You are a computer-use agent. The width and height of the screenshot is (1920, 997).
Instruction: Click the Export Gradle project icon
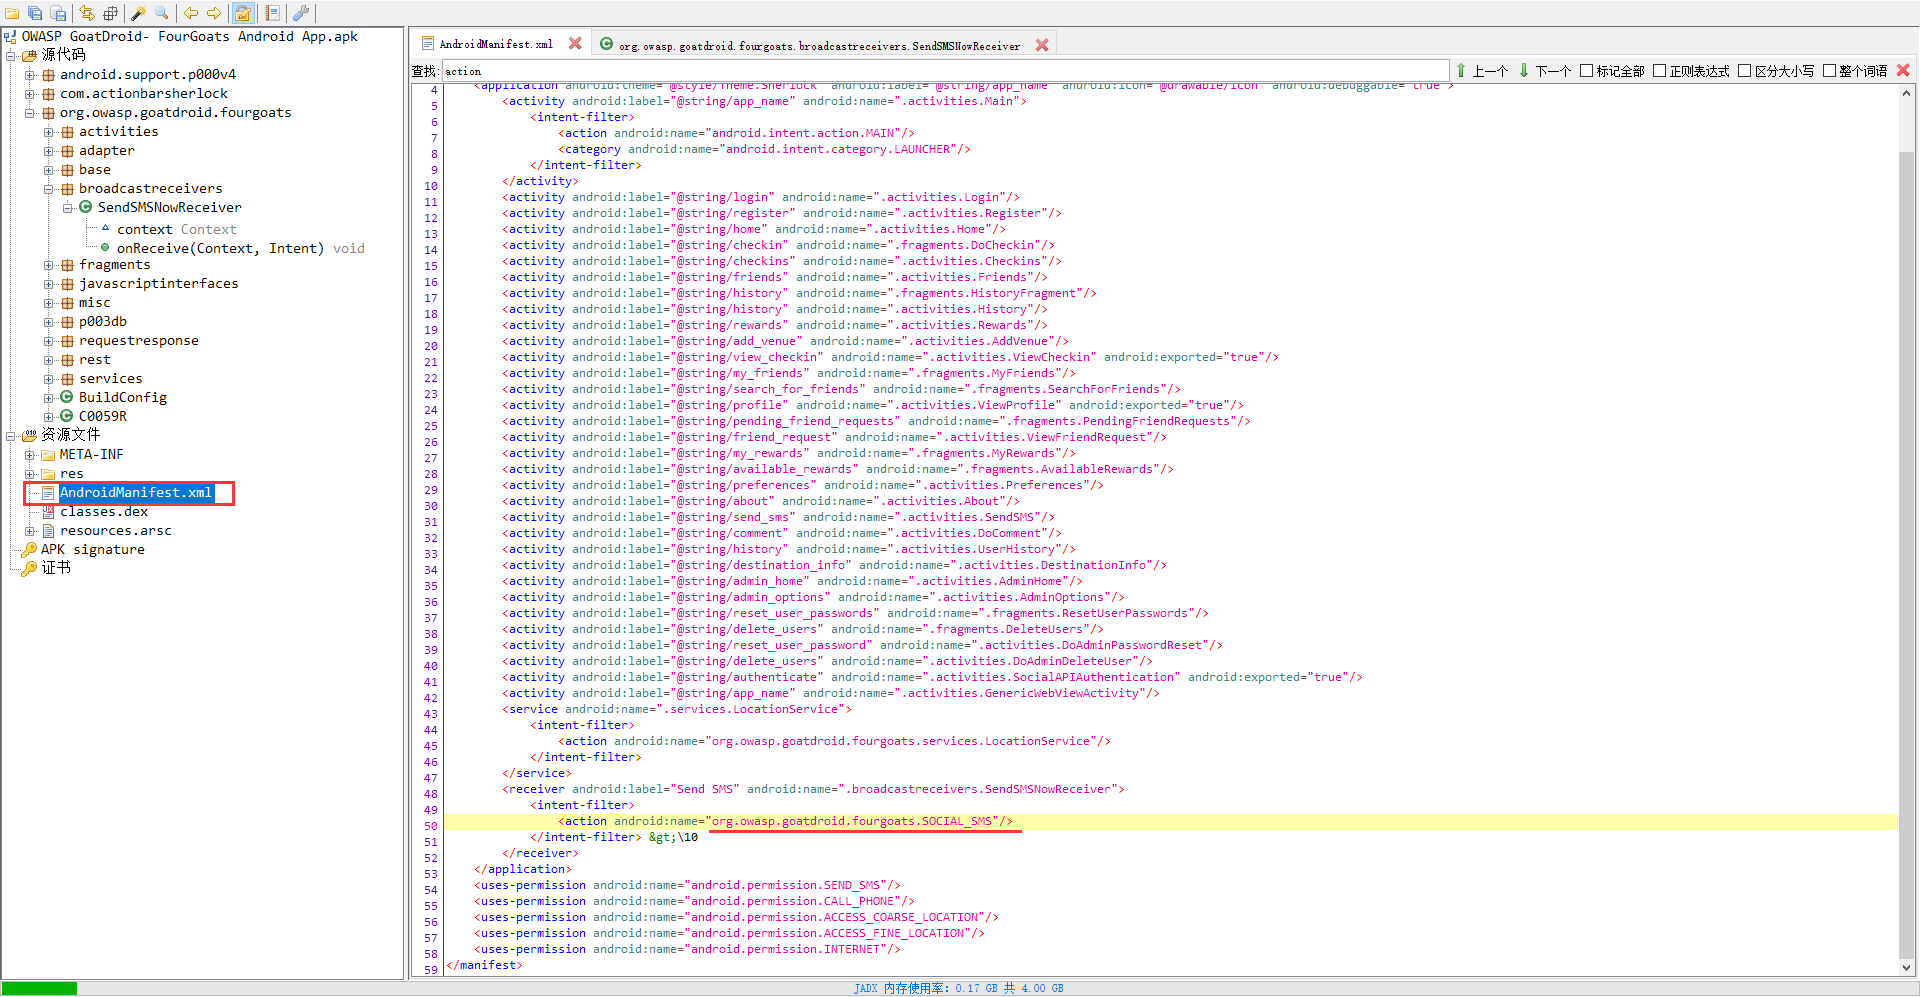point(58,13)
